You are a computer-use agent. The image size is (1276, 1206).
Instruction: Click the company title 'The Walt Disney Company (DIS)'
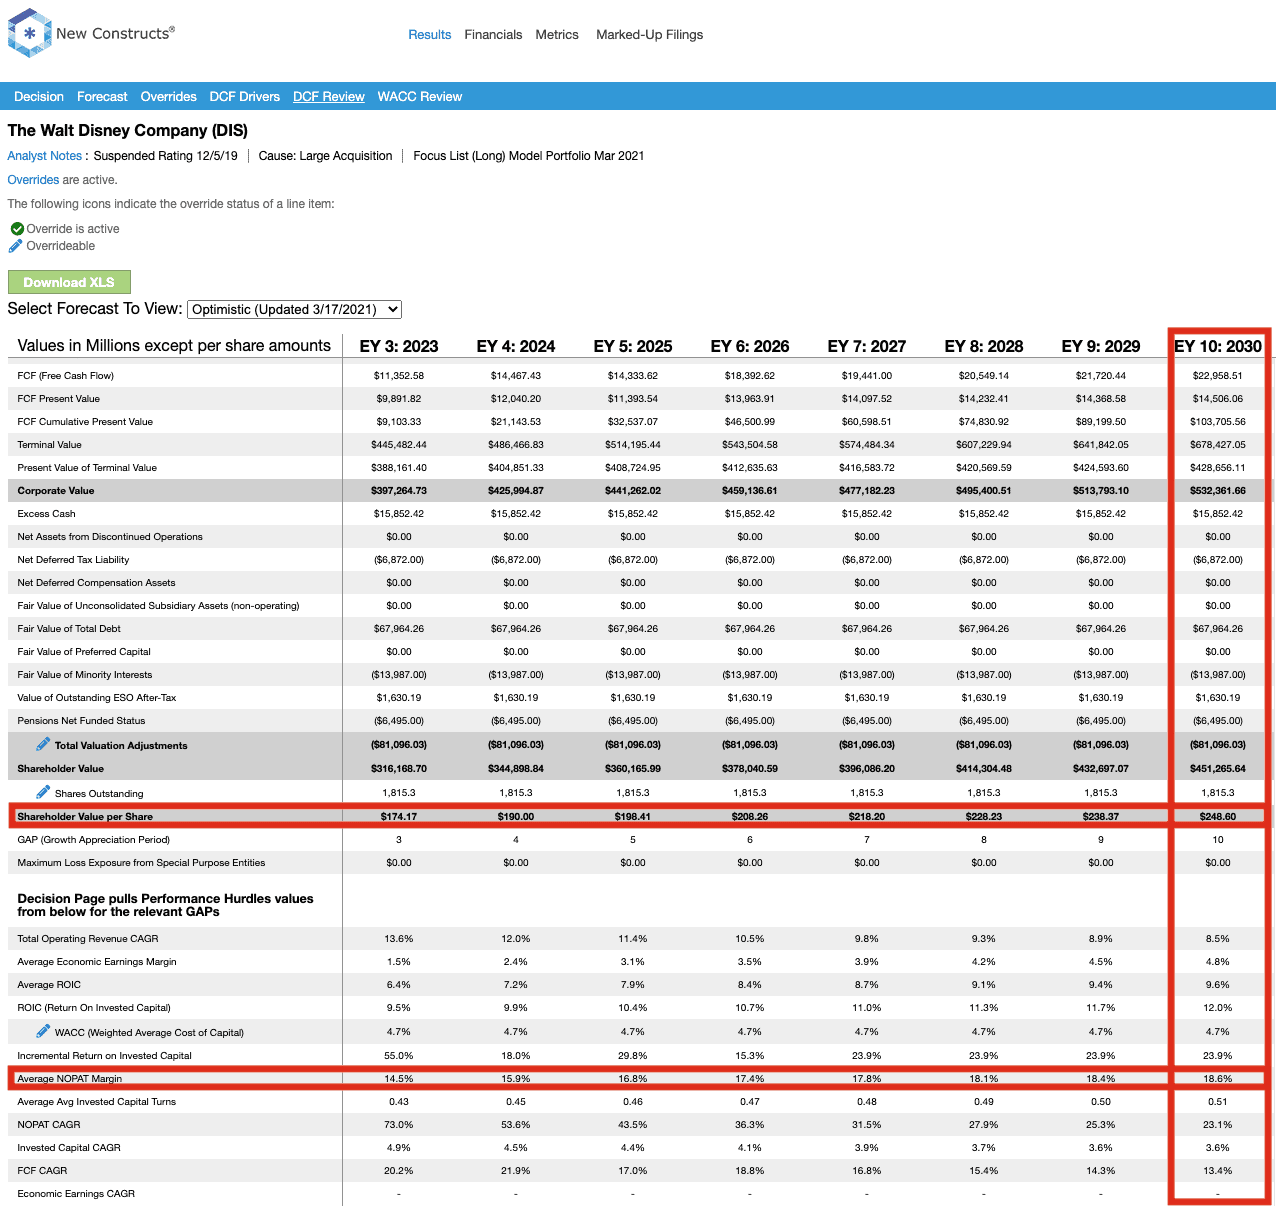pyautogui.click(x=128, y=131)
